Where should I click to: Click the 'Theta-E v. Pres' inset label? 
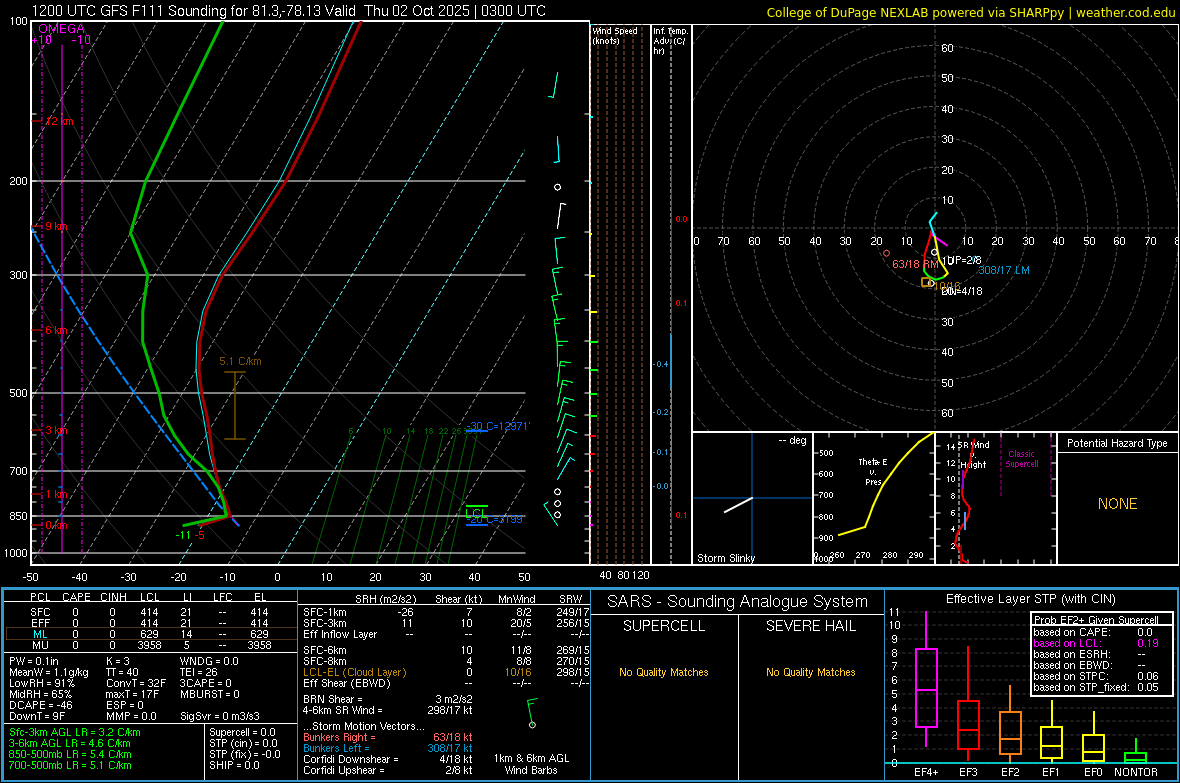[873, 472]
